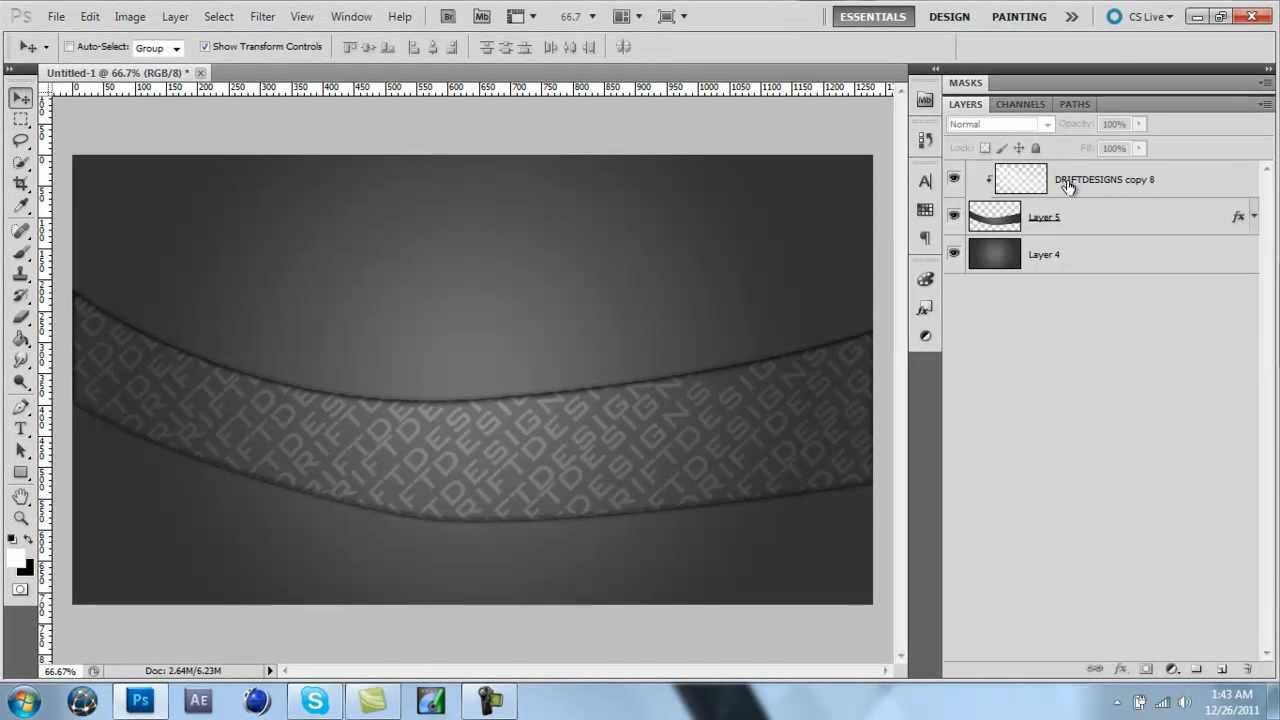Select the Eyedropper tool
Image resolution: width=1280 pixels, height=720 pixels.
[x=20, y=205]
